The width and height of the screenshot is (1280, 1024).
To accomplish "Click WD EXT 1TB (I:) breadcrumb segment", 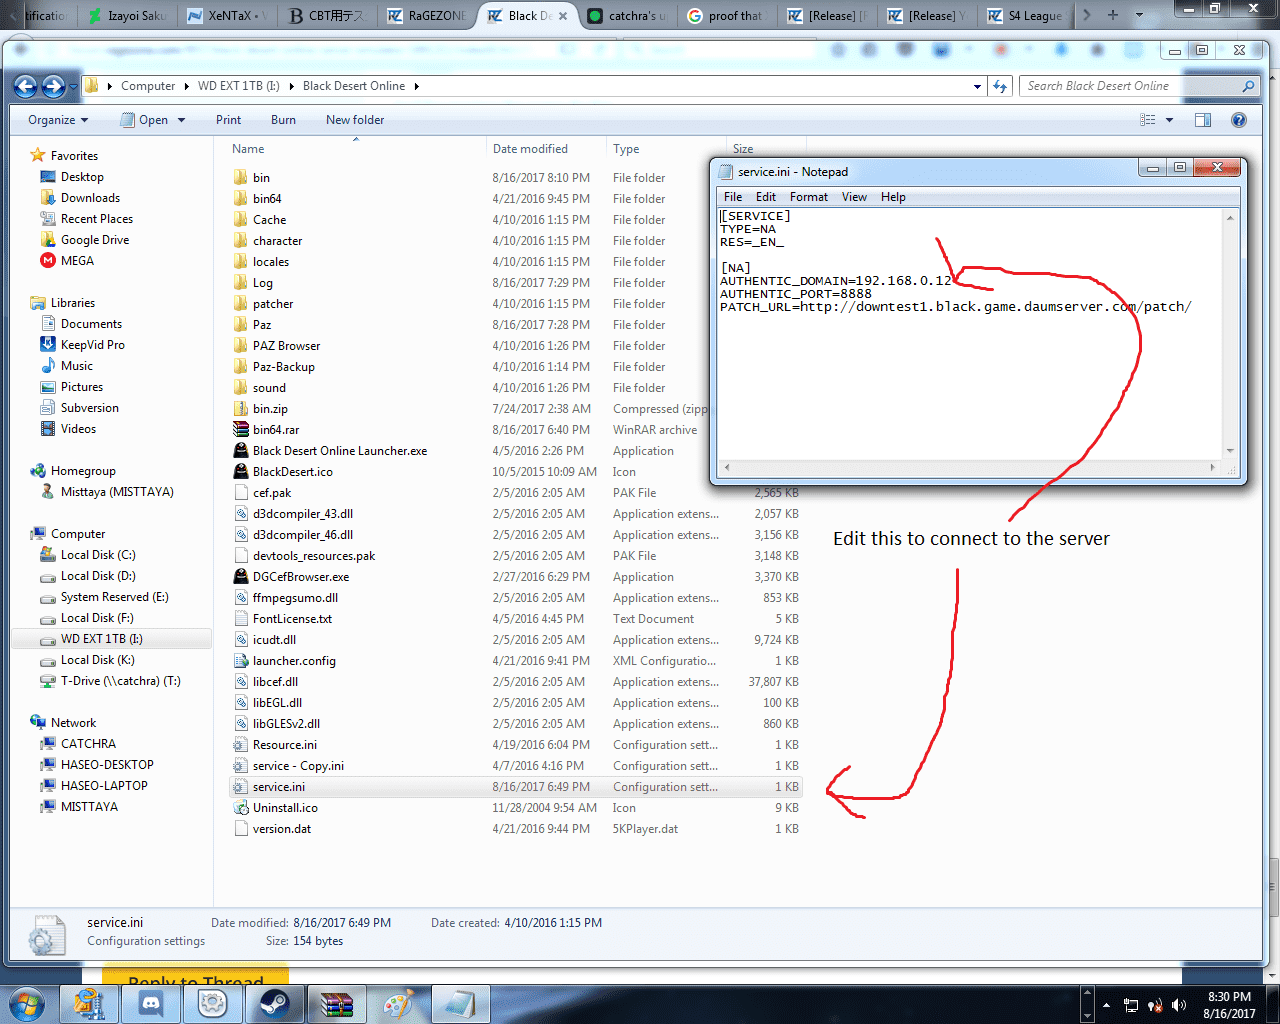I will tap(239, 86).
